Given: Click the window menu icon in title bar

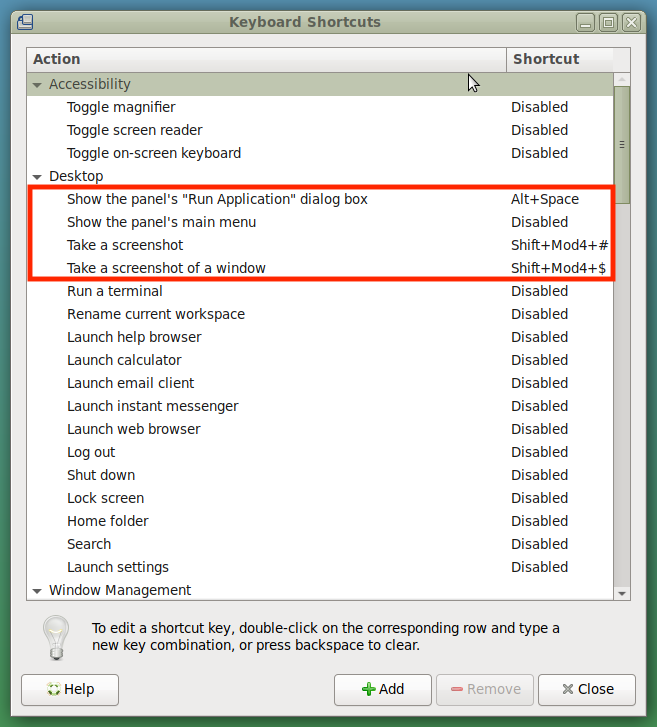Looking at the screenshot, I should coord(25,21).
